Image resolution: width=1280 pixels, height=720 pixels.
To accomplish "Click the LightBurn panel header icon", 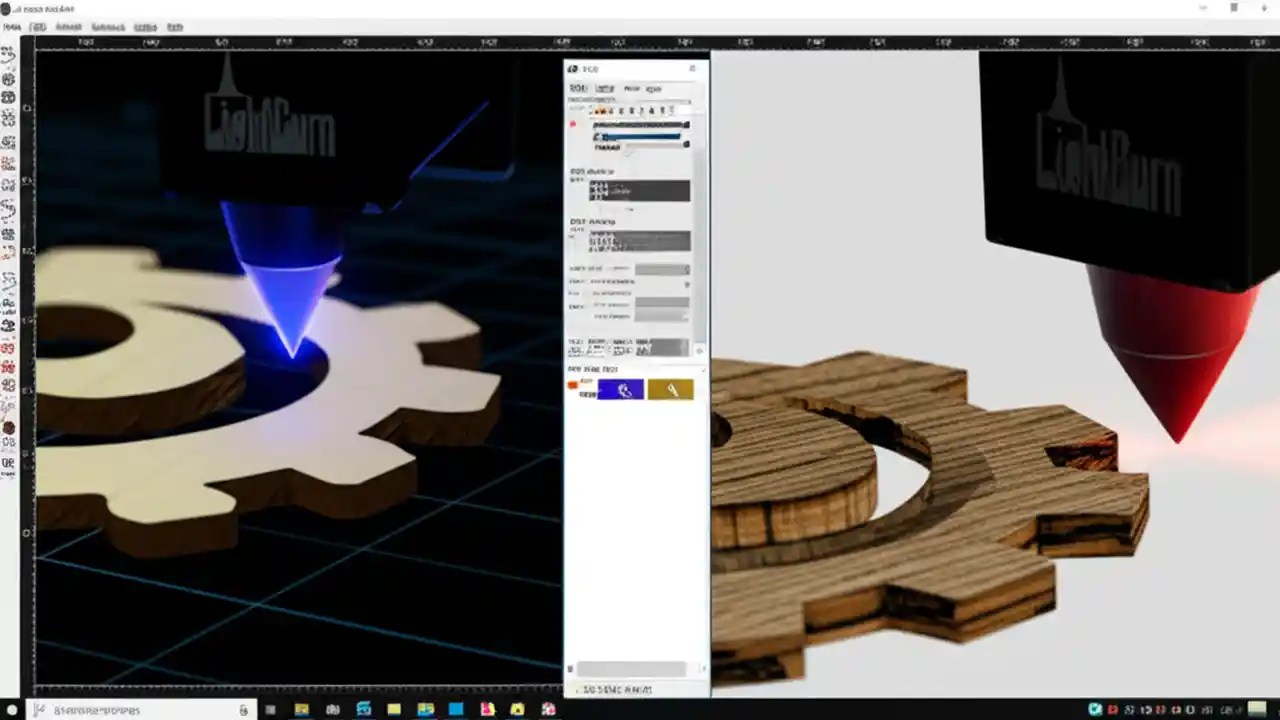I will point(573,68).
